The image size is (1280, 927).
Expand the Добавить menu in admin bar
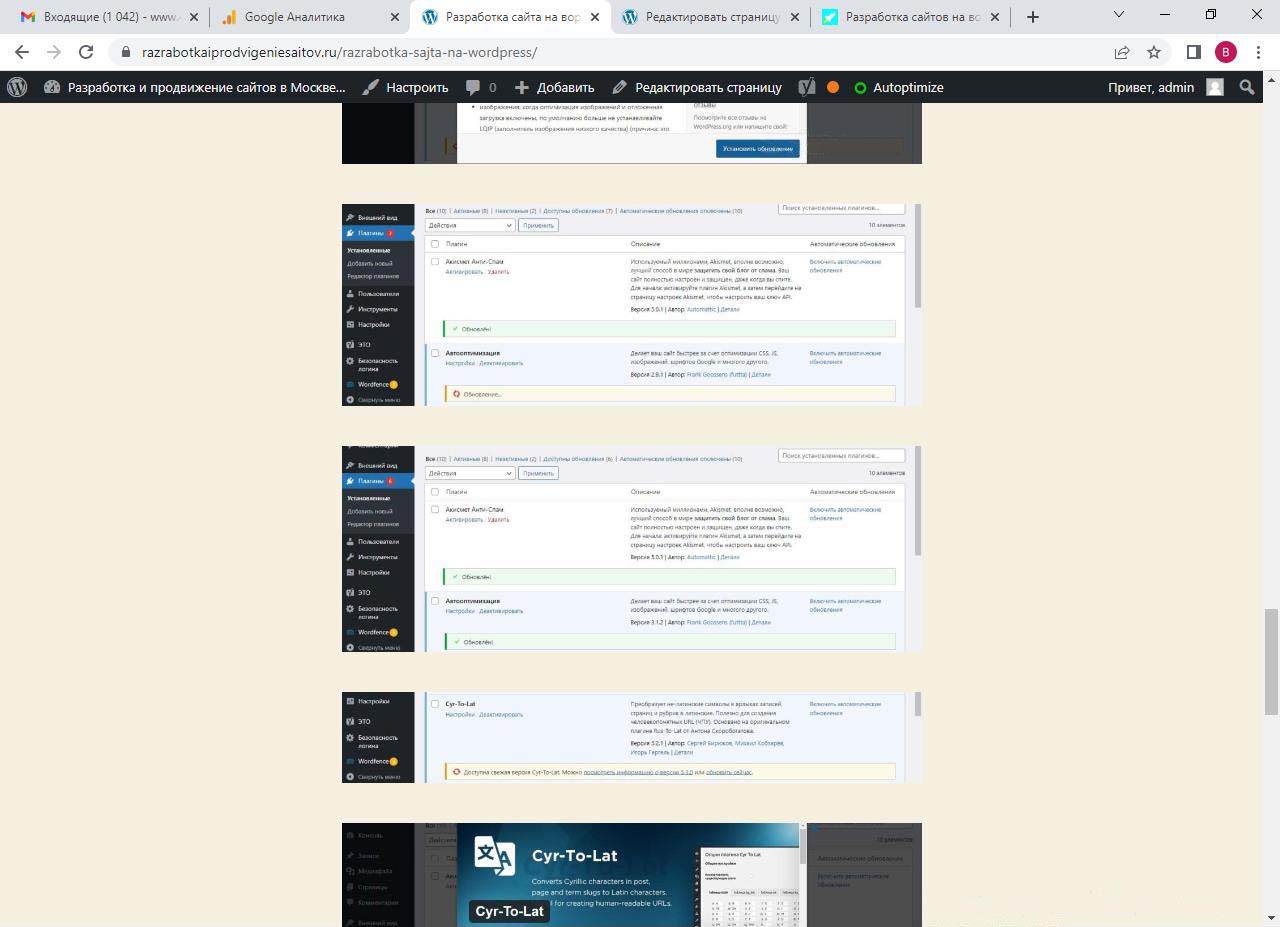coord(554,87)
